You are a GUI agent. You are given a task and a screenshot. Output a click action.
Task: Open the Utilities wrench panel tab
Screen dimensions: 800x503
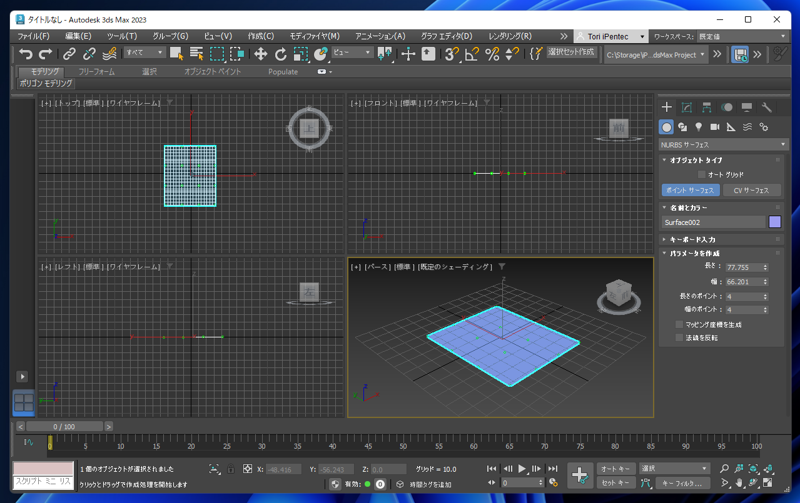(766, 107)
